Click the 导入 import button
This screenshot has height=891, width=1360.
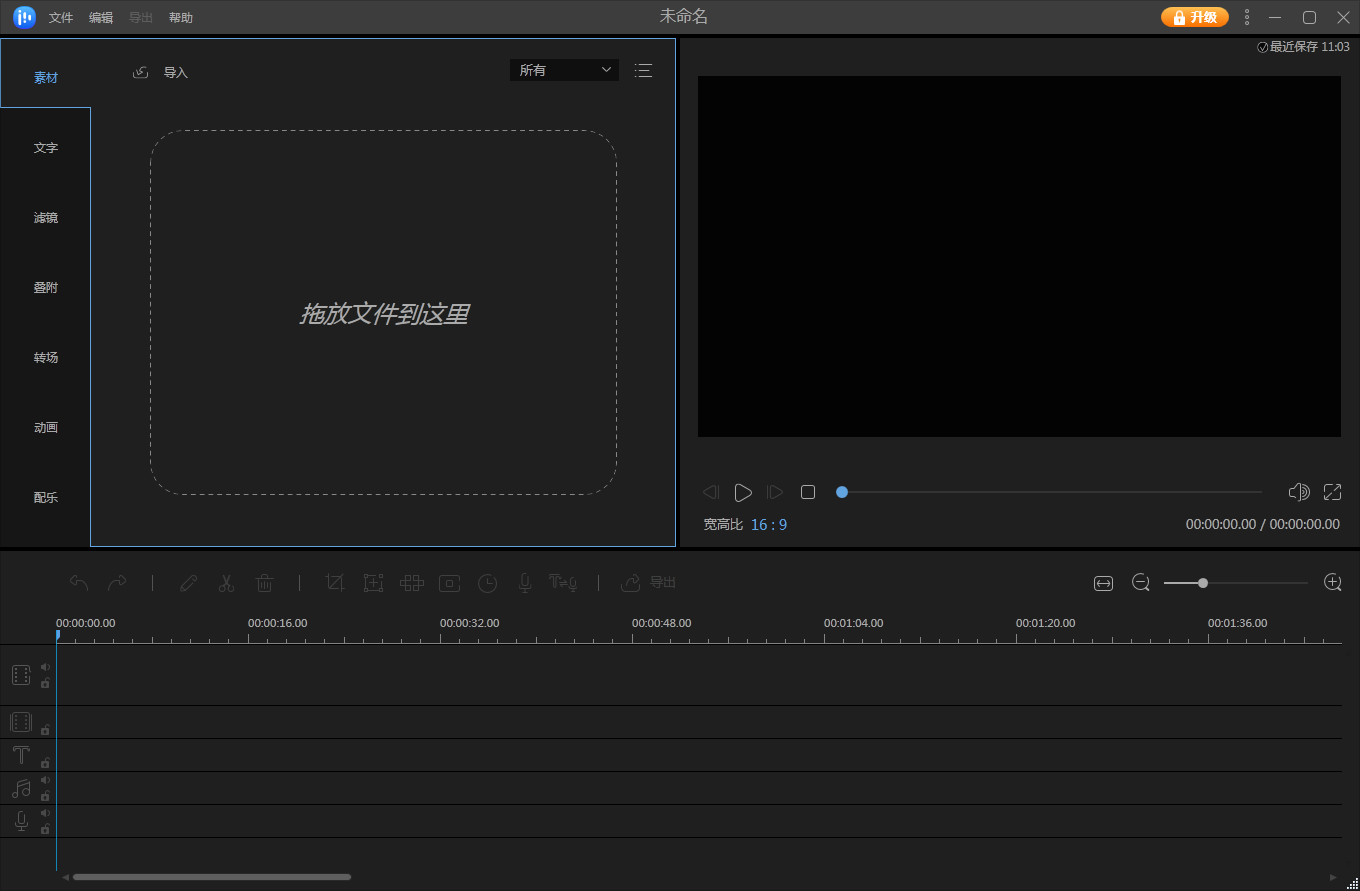(x=161, y=72)
